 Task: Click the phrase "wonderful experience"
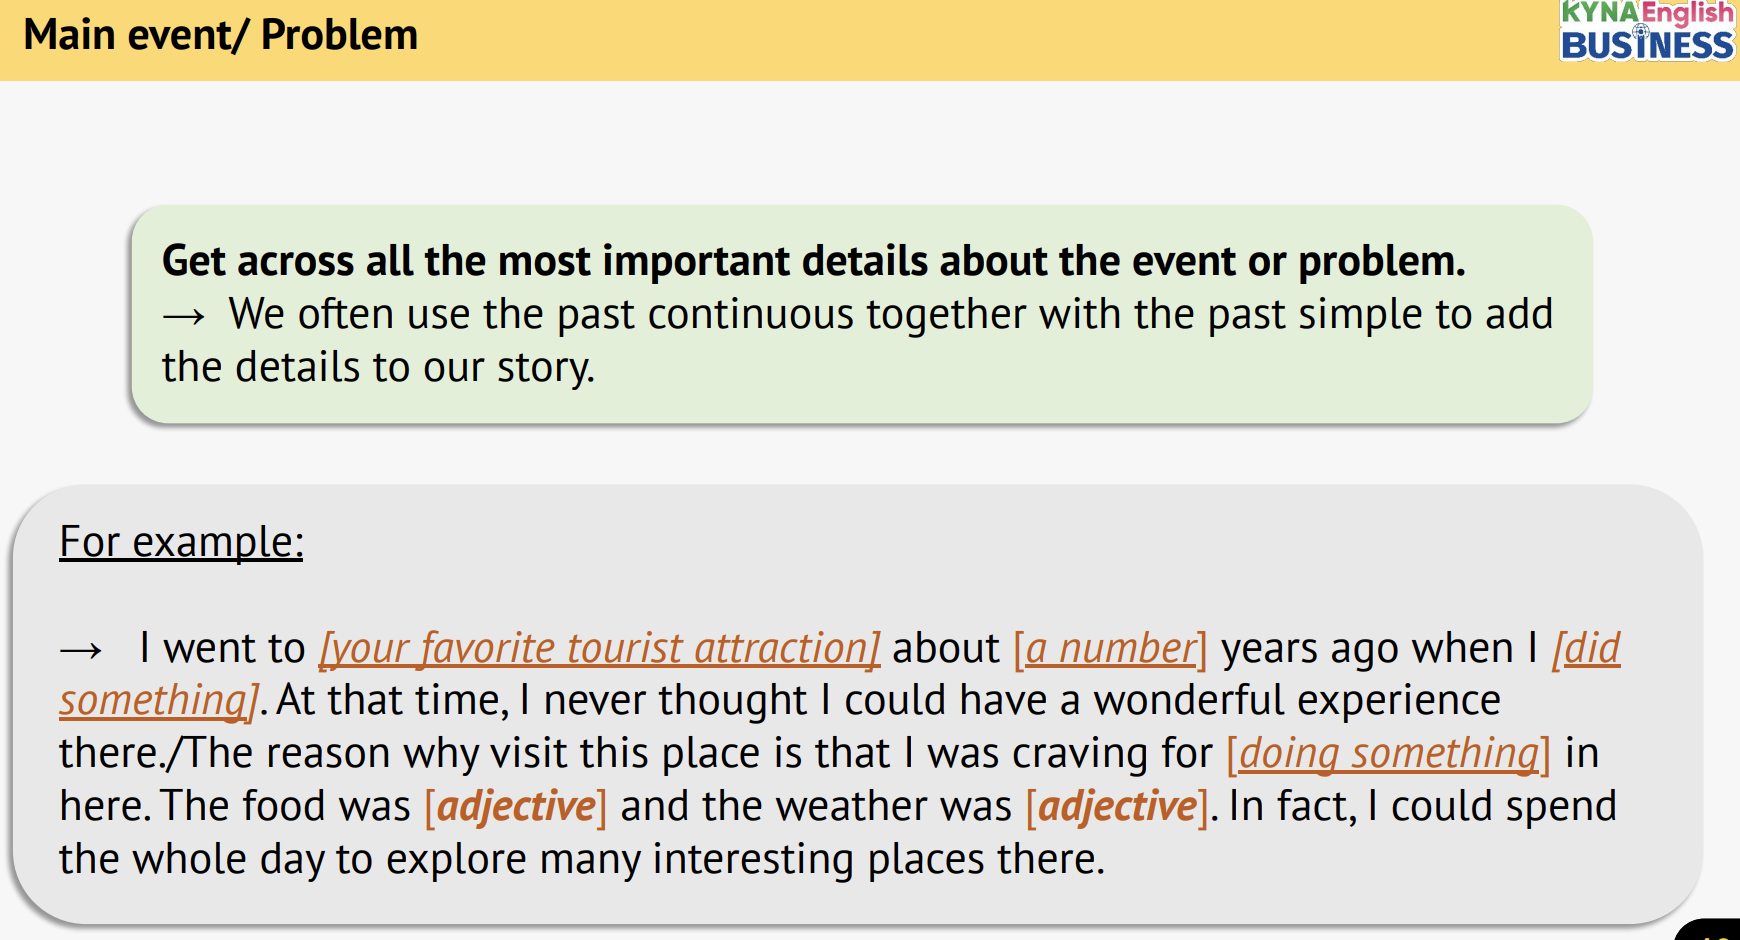tap(1296, 700)
